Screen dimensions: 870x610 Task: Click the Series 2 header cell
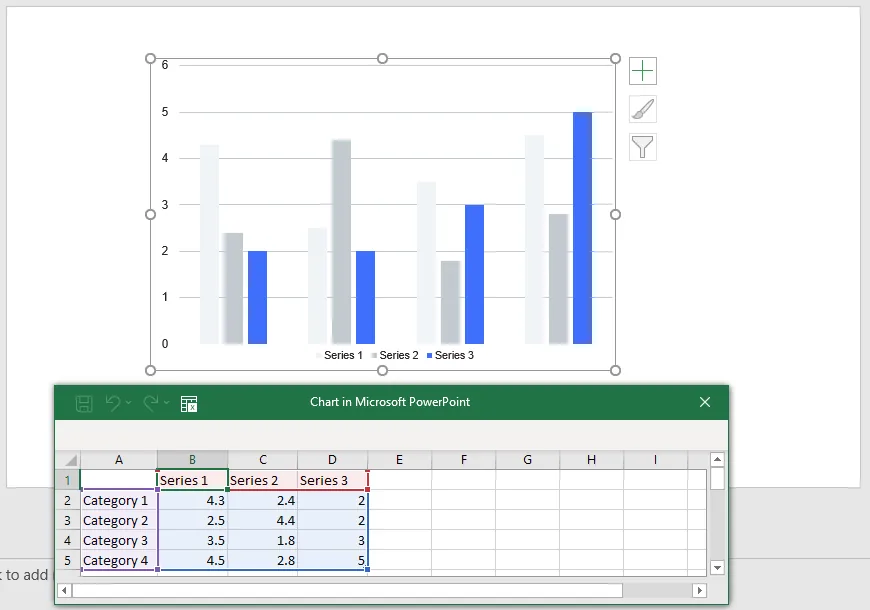tap(262, 480)
